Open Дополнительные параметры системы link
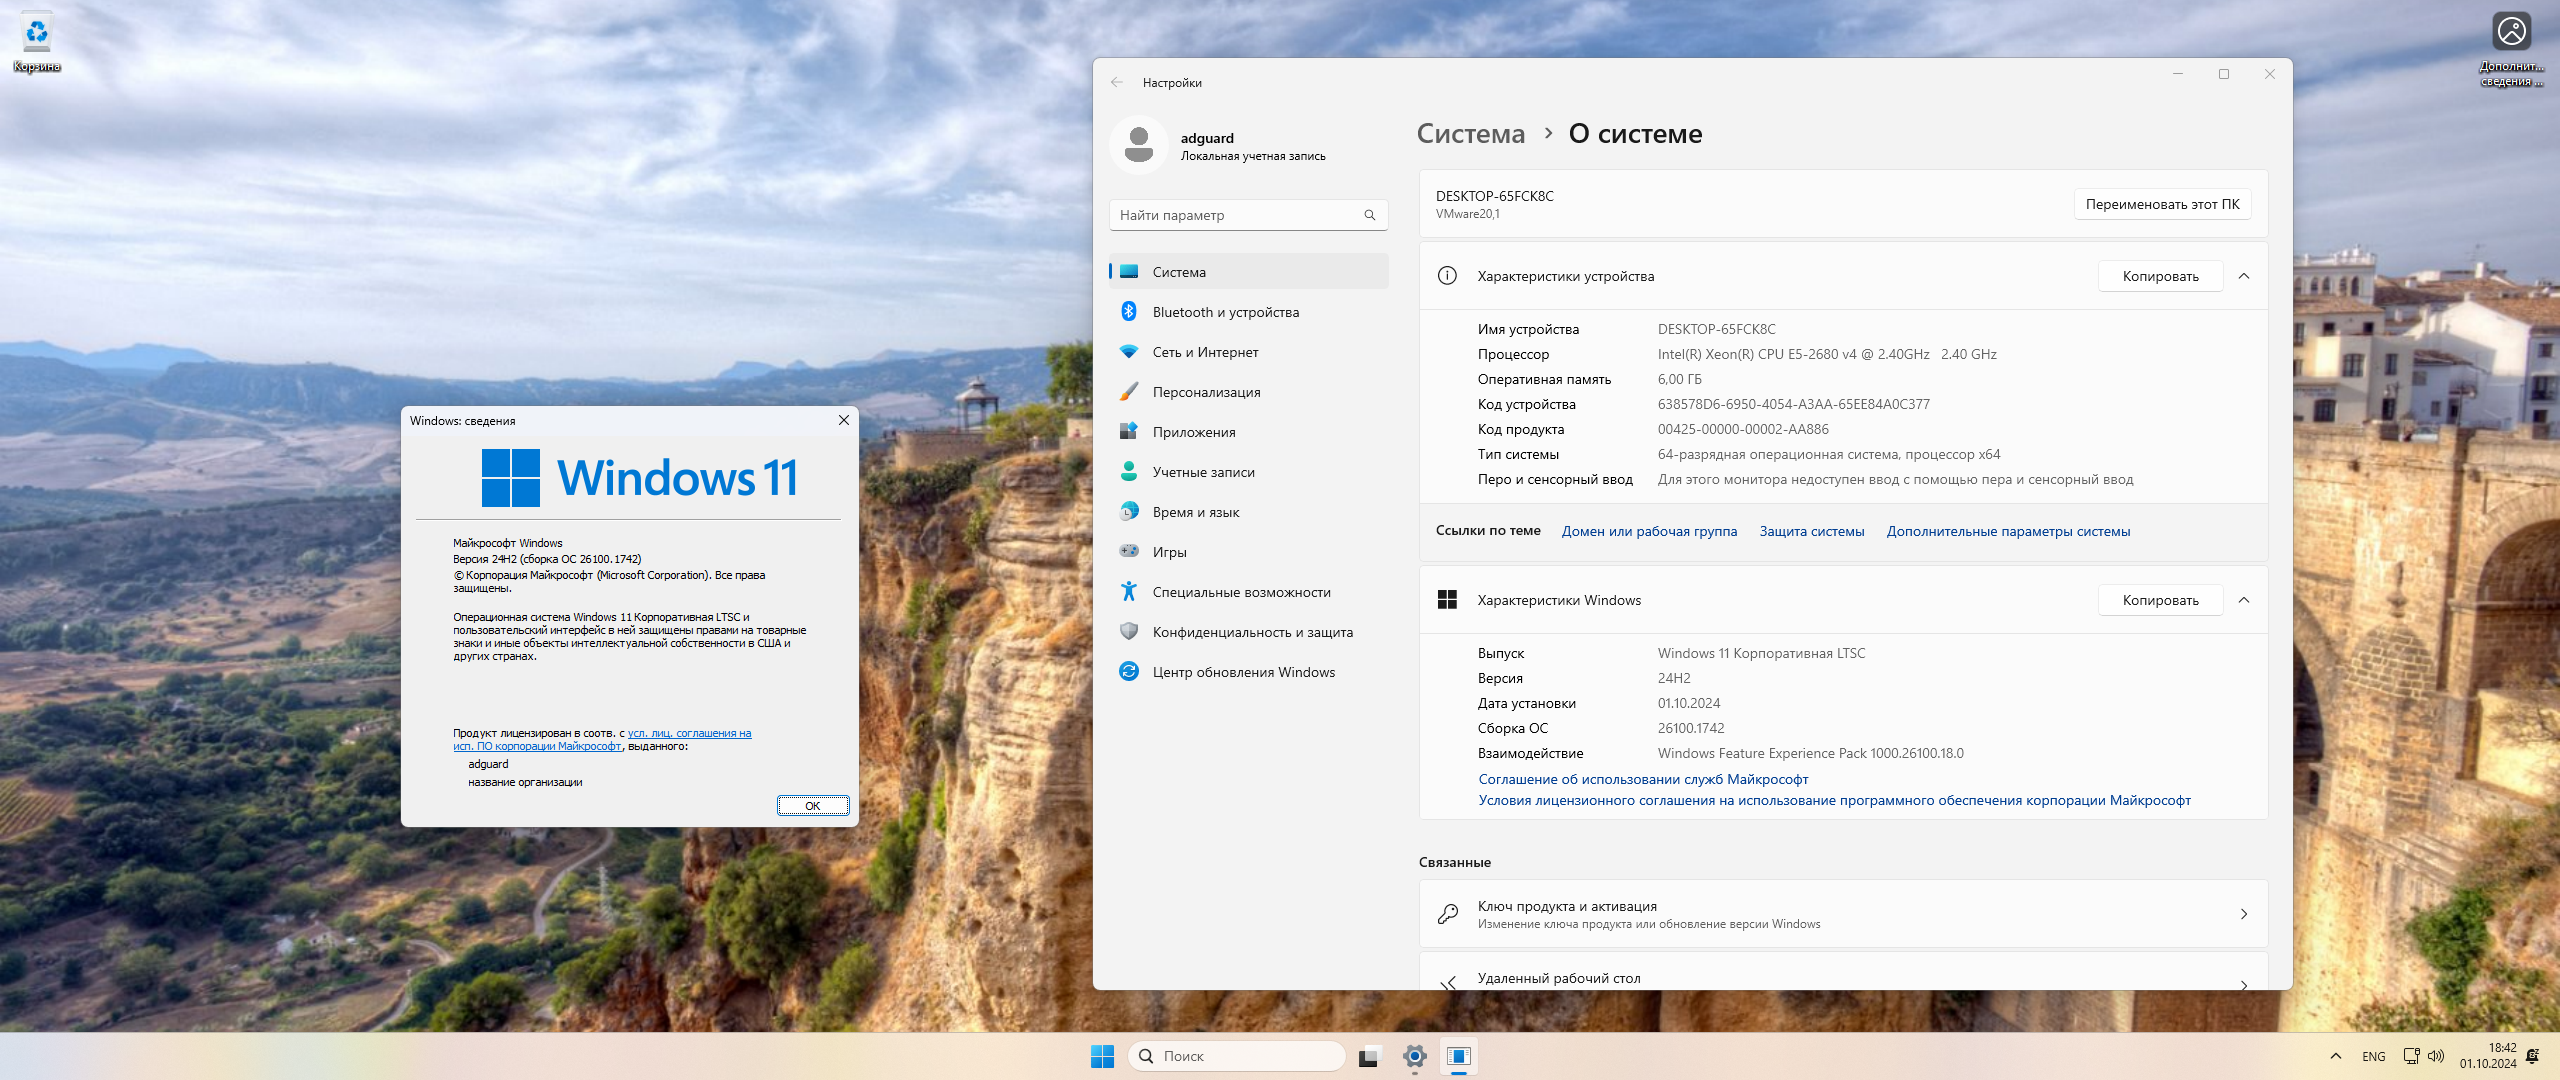 [x=2008, y=531]
